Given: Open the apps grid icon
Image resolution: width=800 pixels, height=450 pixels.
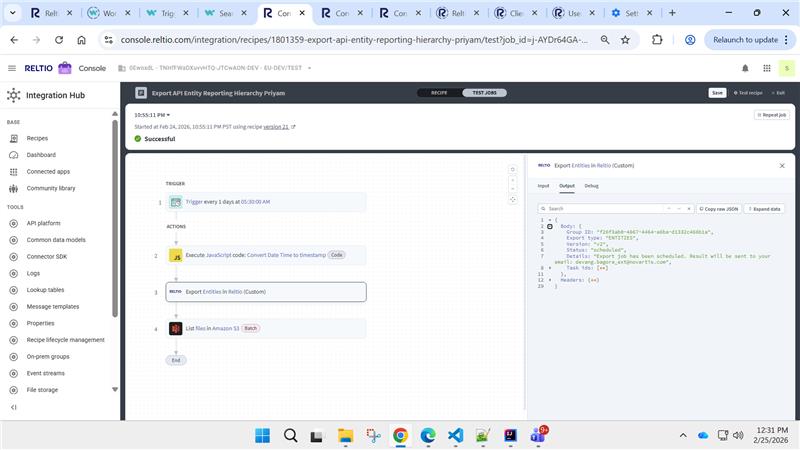Looking at the screenshot, I should [x=767, y=68].
